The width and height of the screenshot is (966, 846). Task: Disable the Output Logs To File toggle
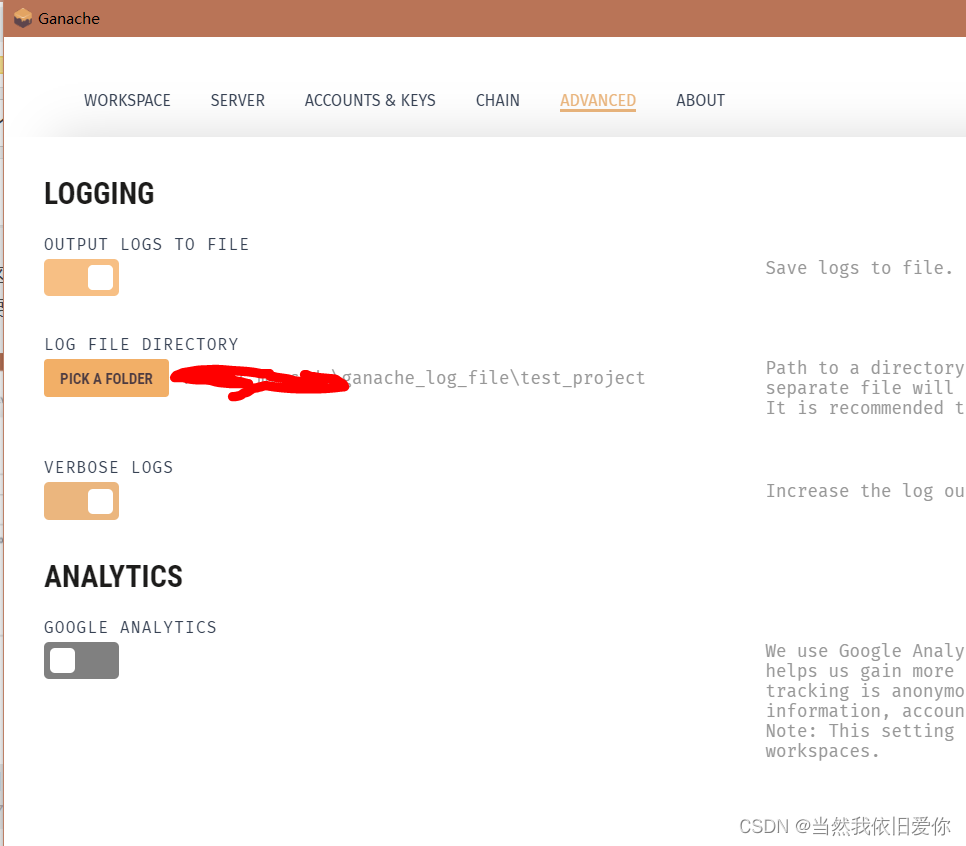pyautogui.click(x=81, y=277)
